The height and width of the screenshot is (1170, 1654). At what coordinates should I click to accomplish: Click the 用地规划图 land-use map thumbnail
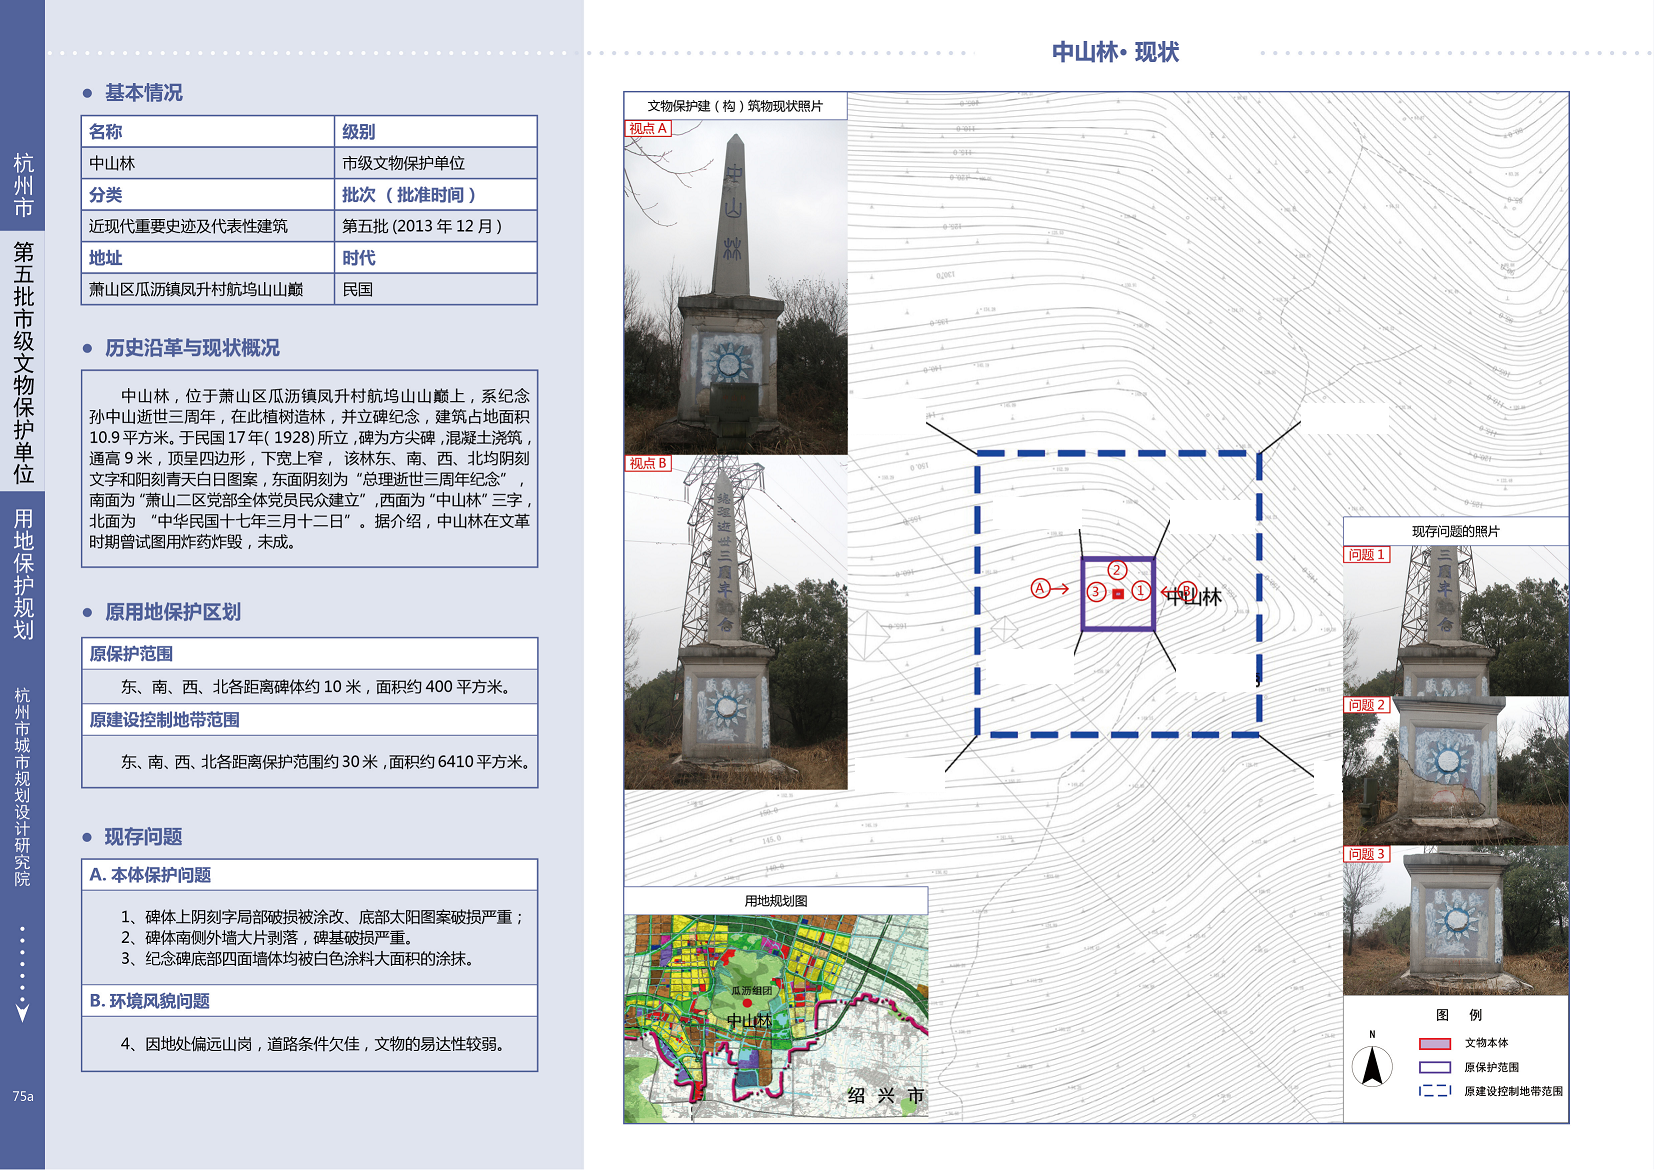(775, 1018)
